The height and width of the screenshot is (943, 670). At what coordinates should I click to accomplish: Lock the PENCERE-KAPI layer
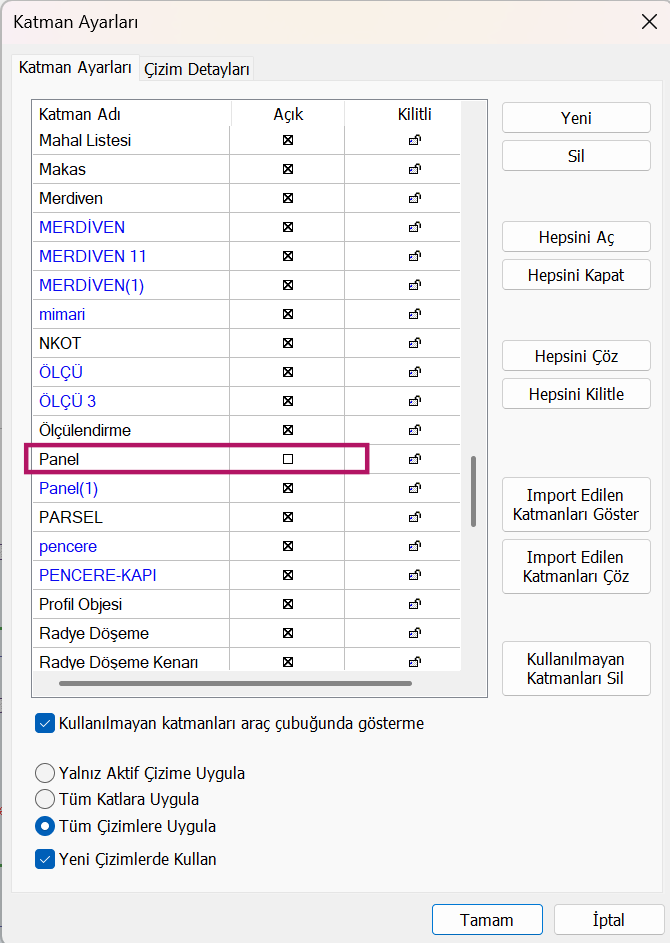point(414,575)
